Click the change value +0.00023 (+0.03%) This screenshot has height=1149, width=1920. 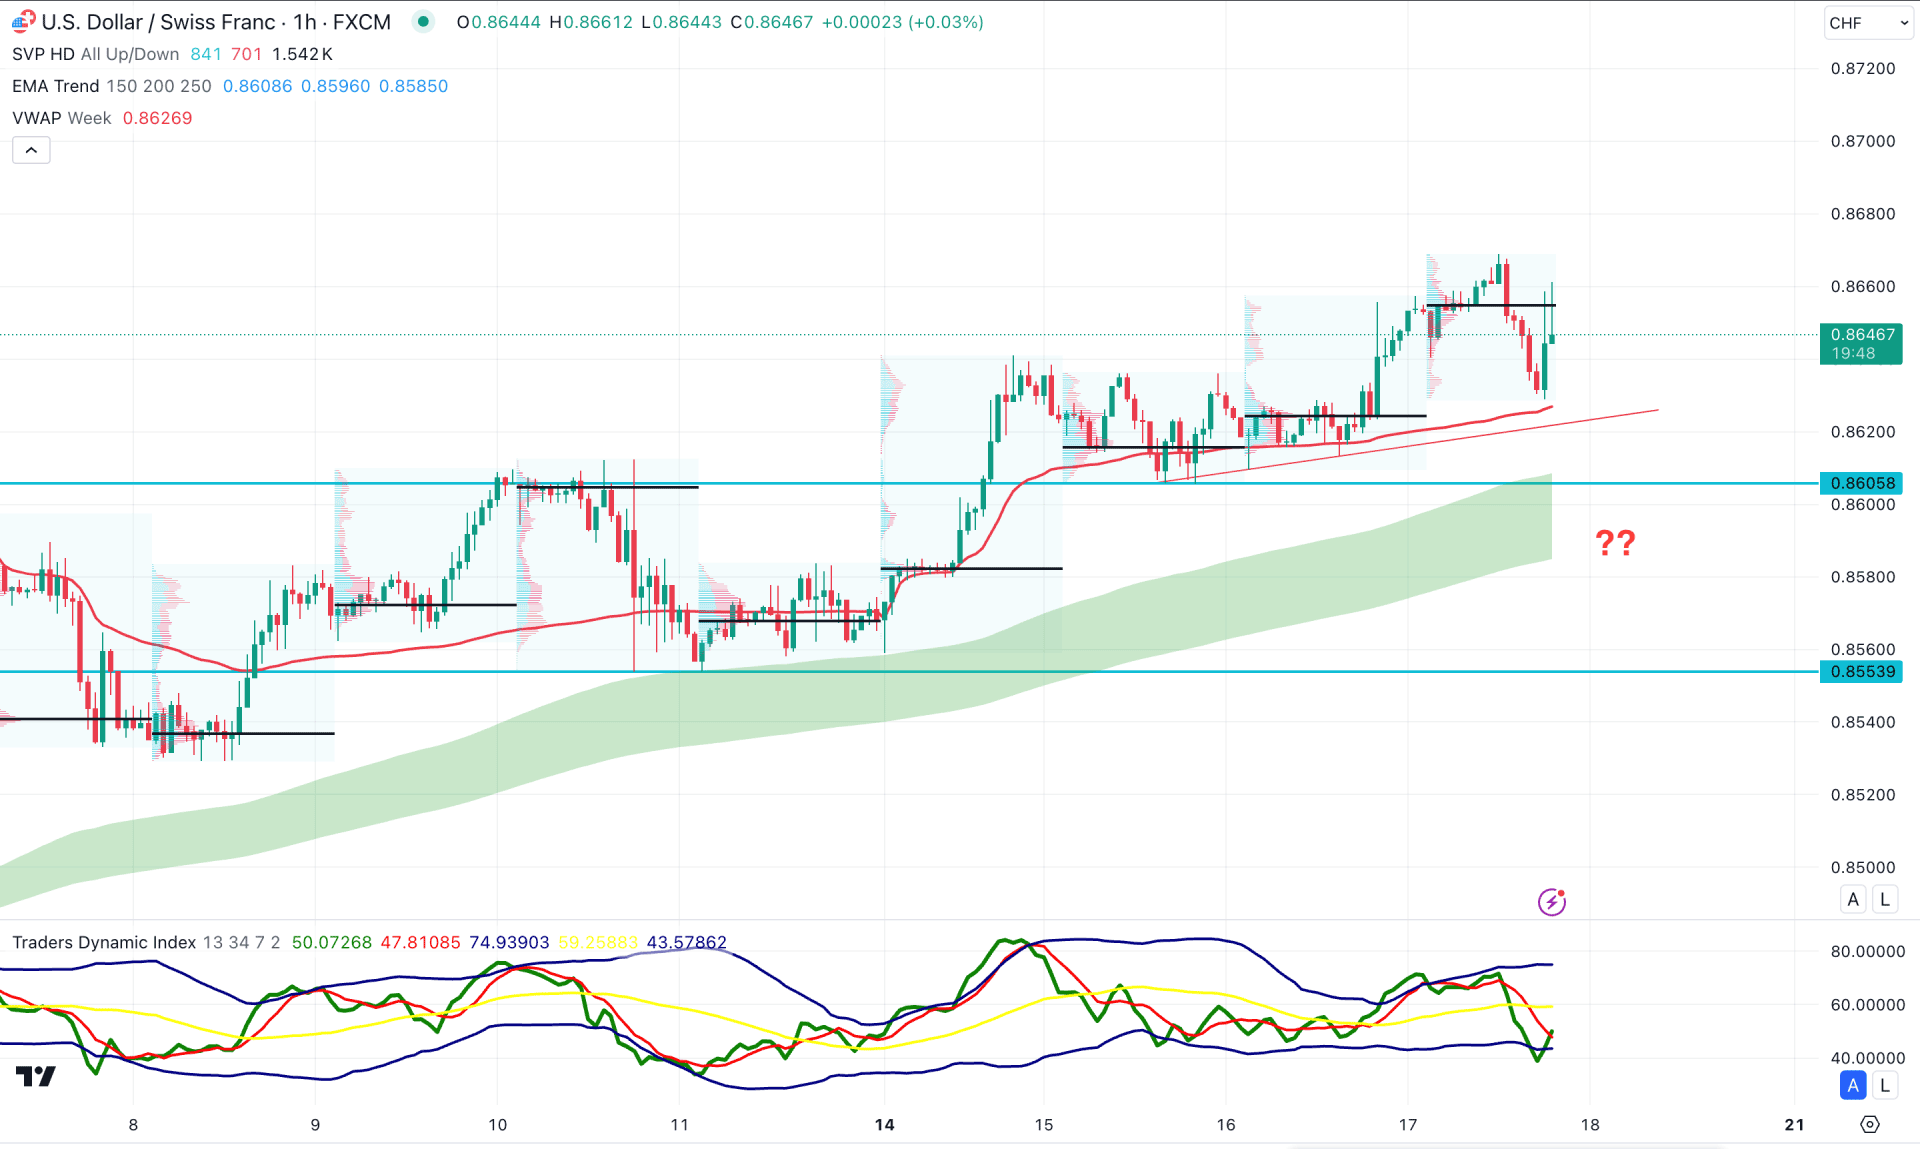click(x=902, y=22)
